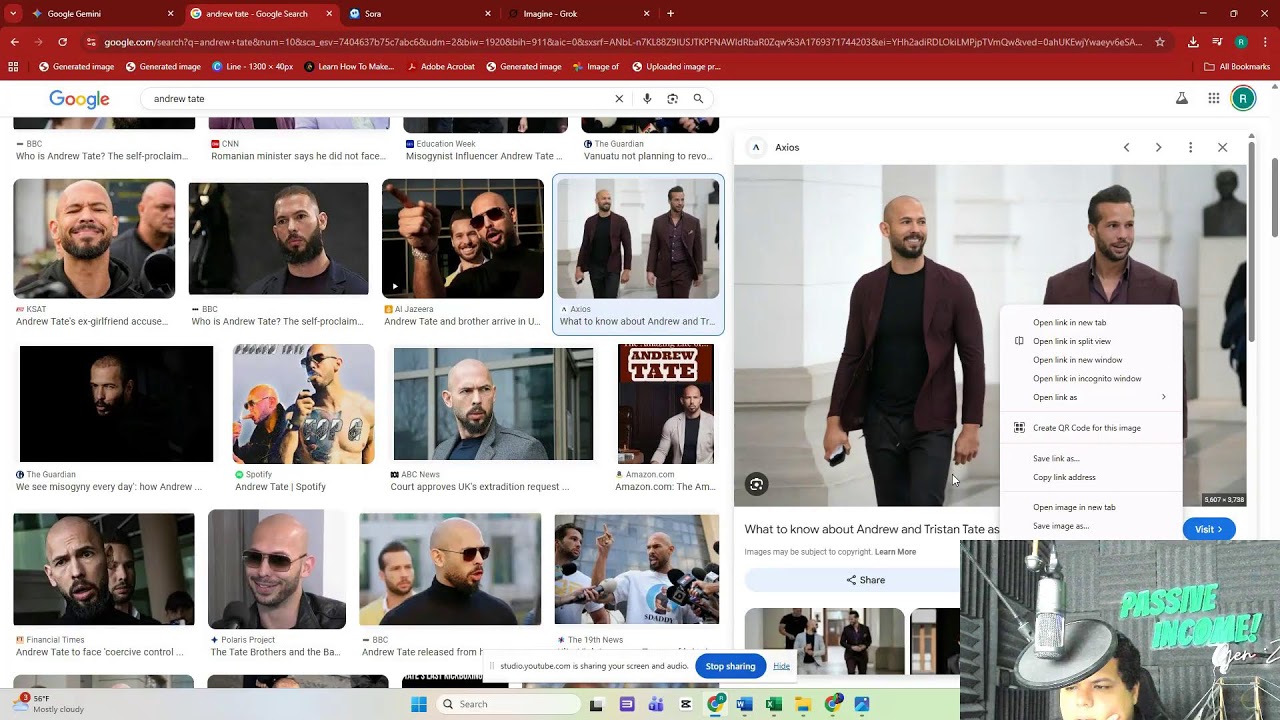1280x720 pixels.
Task: Expand 'Open link as' submenu
Action: click(1091, 397)
